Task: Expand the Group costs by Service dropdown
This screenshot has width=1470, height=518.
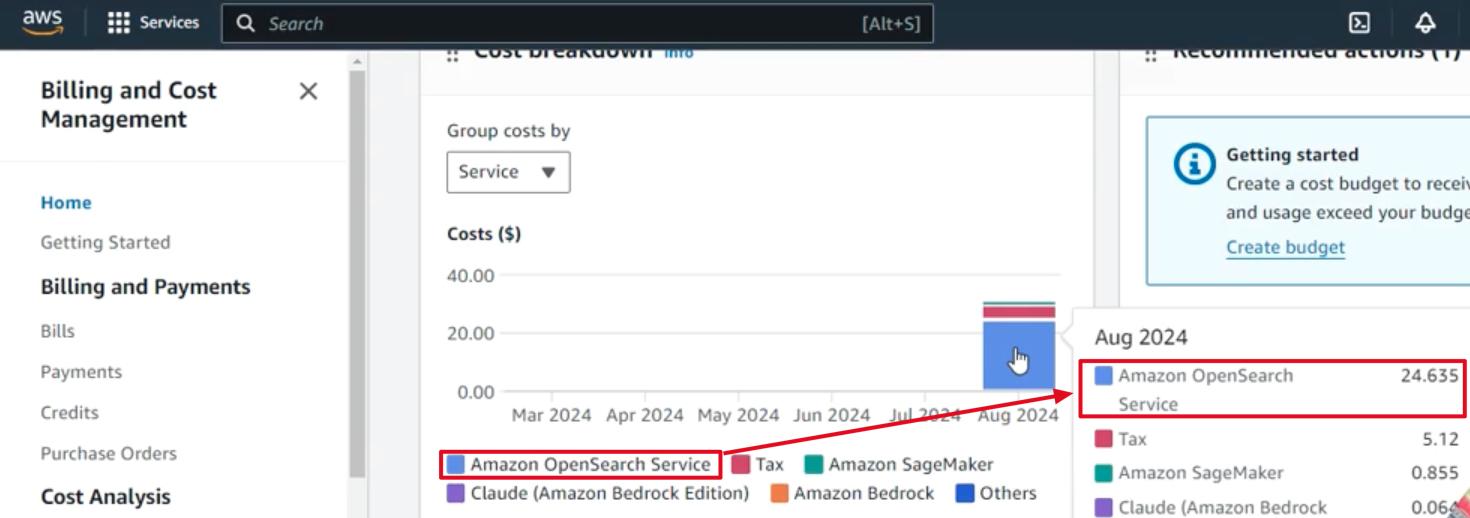Action: (x=508, y=172)
